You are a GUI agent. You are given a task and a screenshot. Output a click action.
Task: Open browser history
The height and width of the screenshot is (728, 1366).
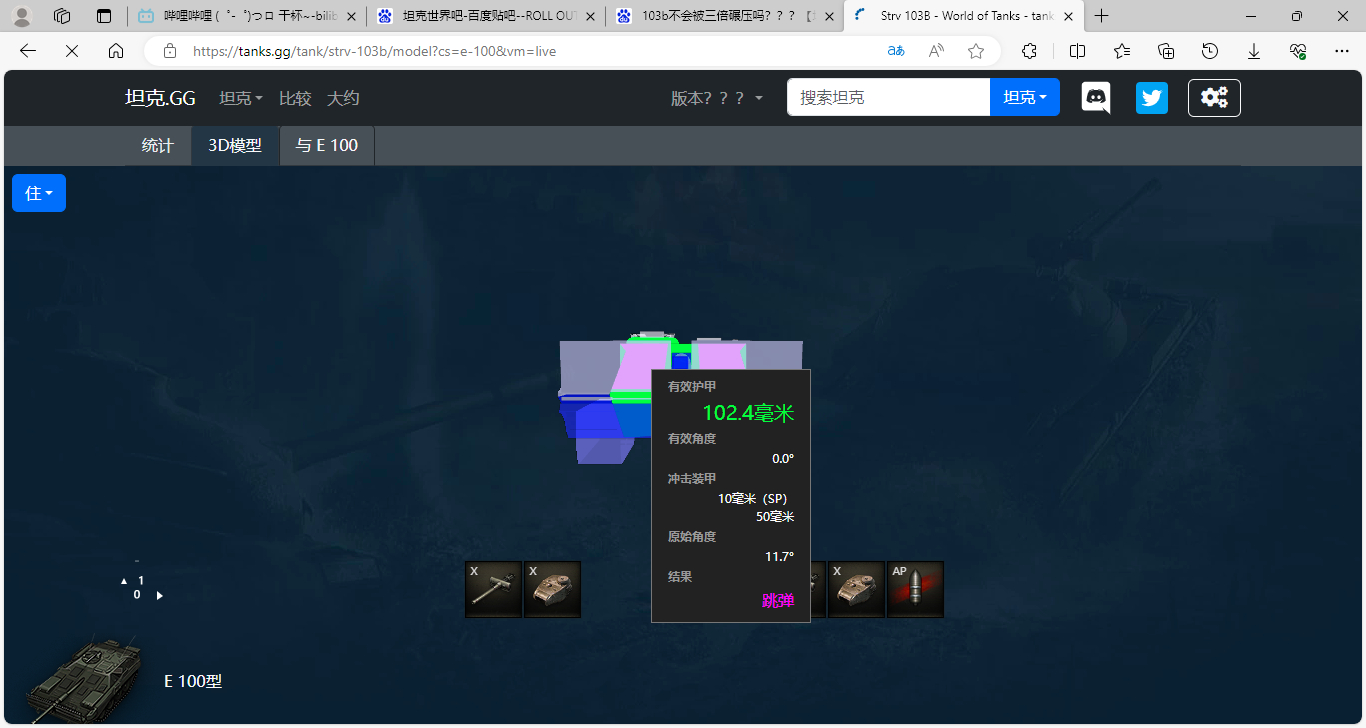1210,51
